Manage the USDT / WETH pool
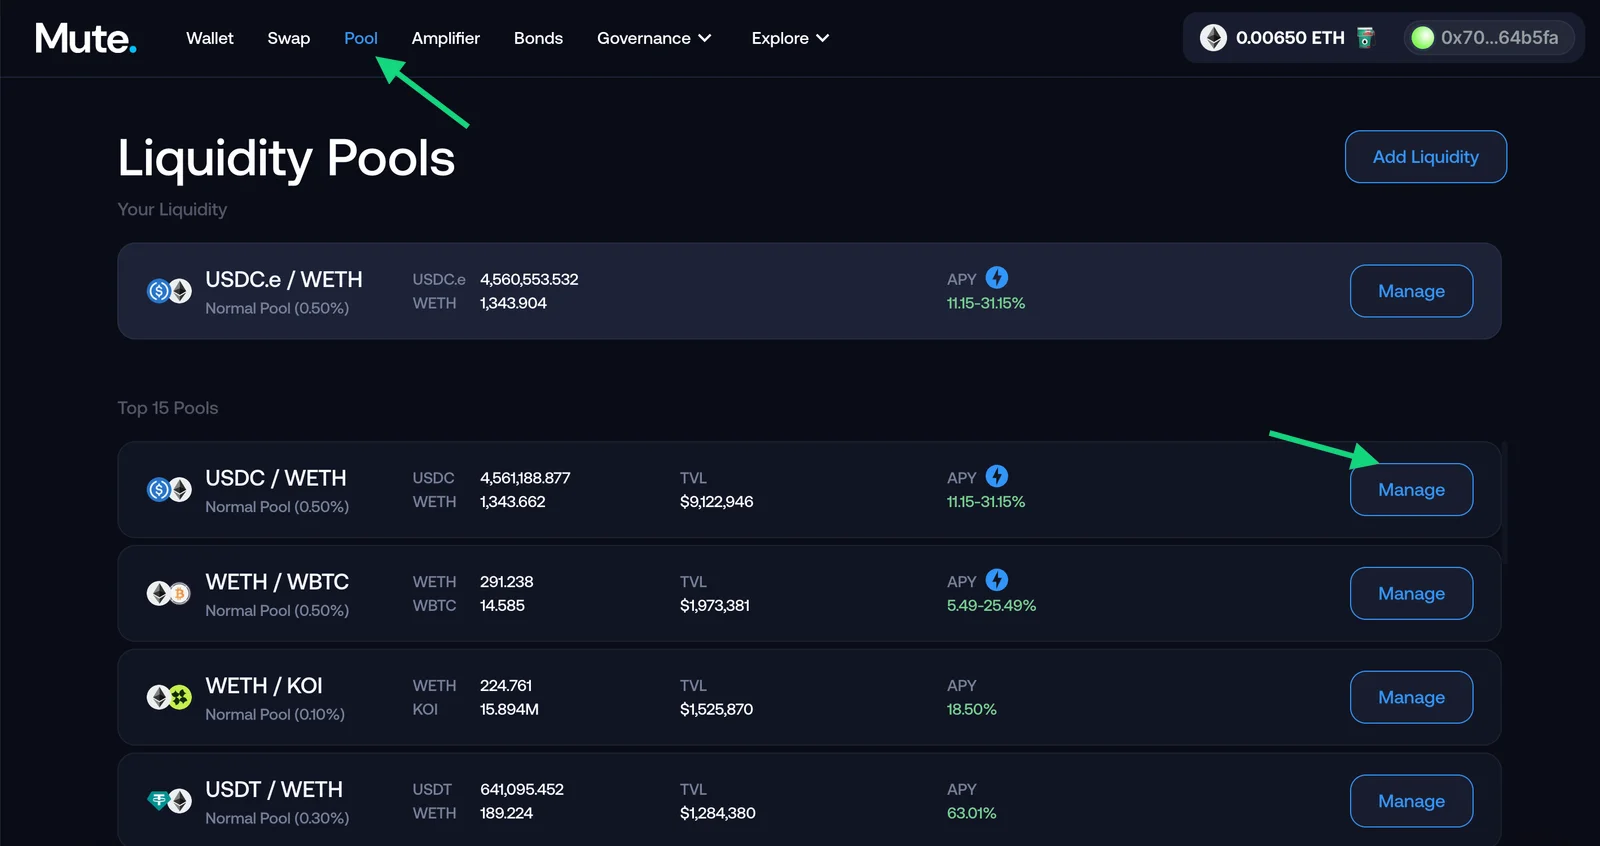This screenshot has height=846, width=1600. 1411,801
